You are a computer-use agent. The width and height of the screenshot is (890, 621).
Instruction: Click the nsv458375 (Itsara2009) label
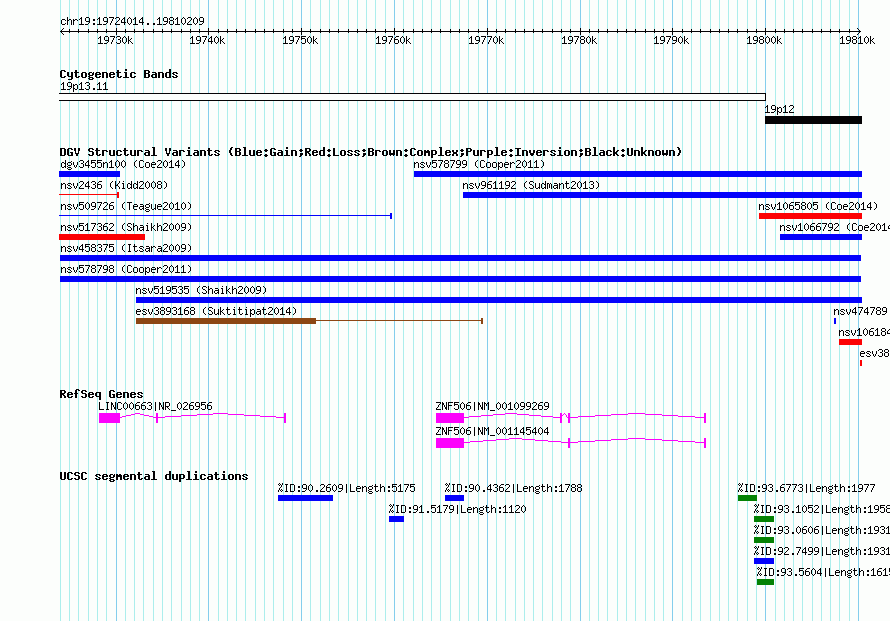coord(126,248)
